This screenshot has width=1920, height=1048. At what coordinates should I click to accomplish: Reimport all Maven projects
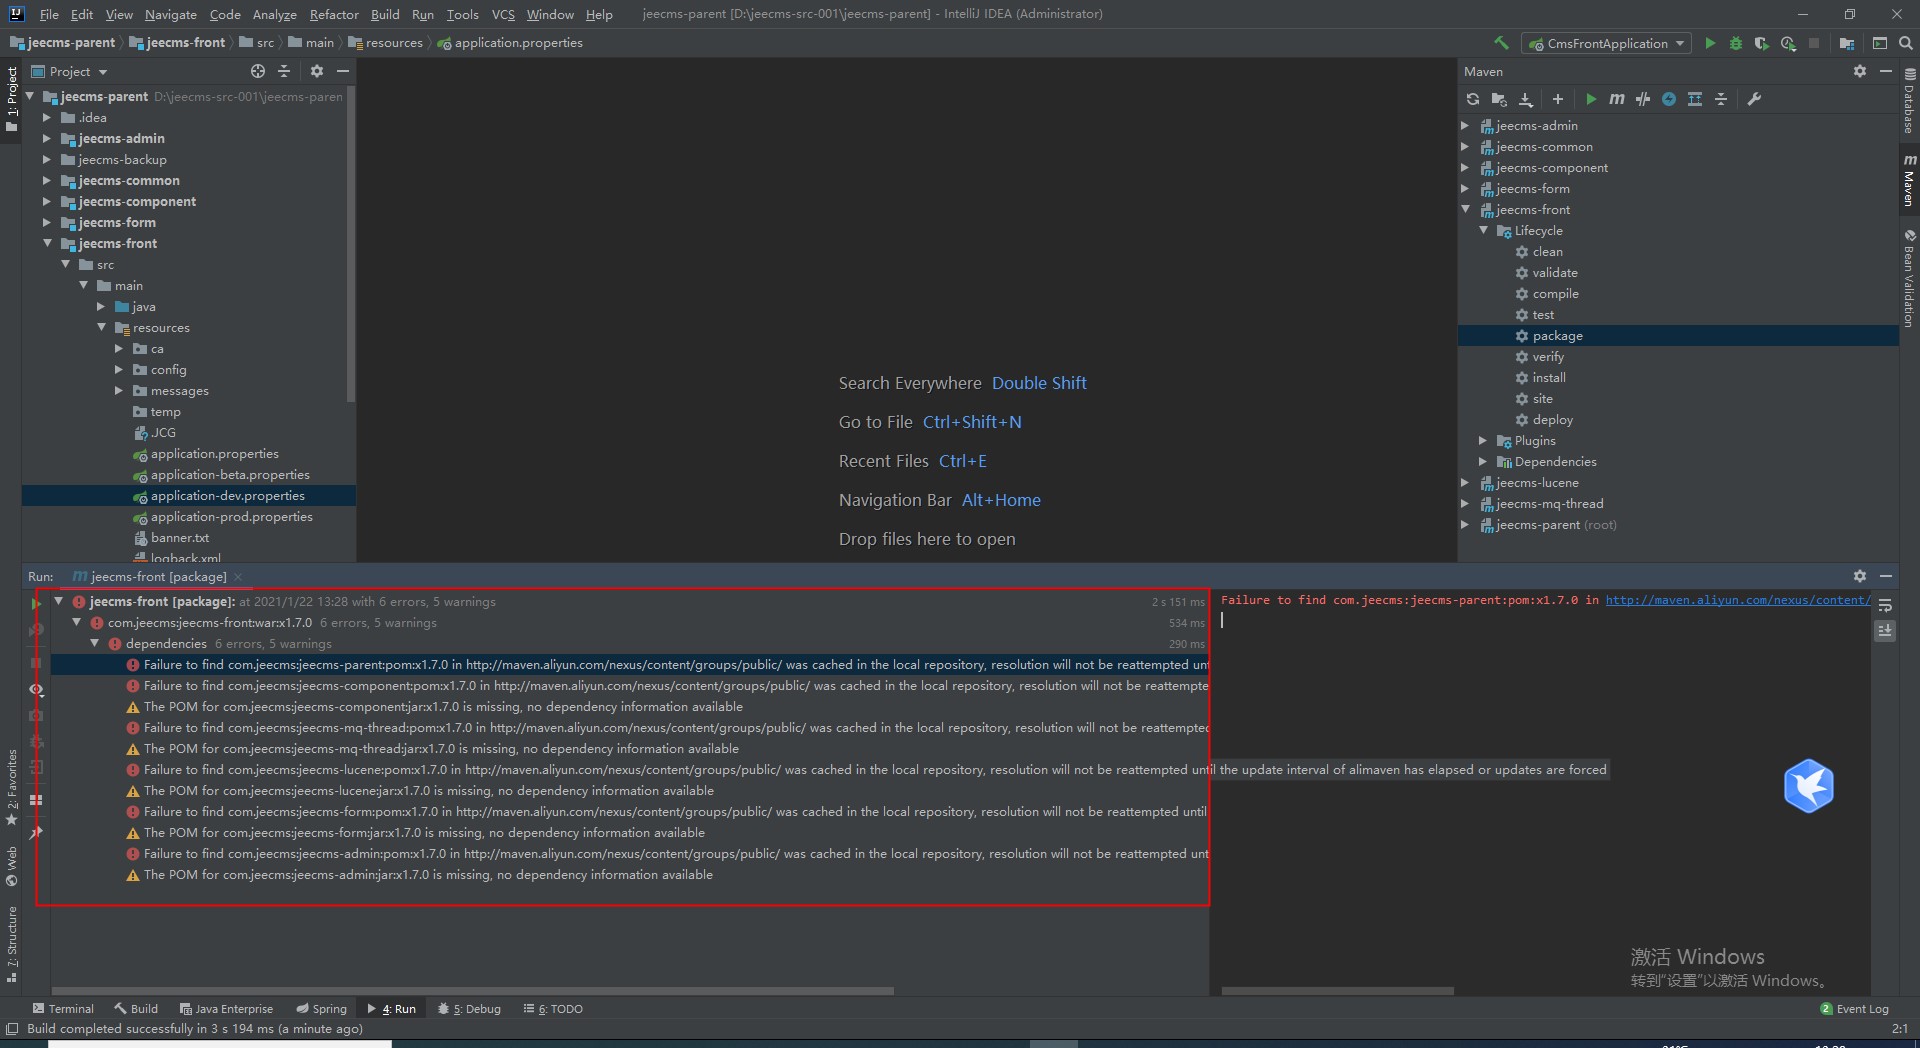pos(1472,99)
